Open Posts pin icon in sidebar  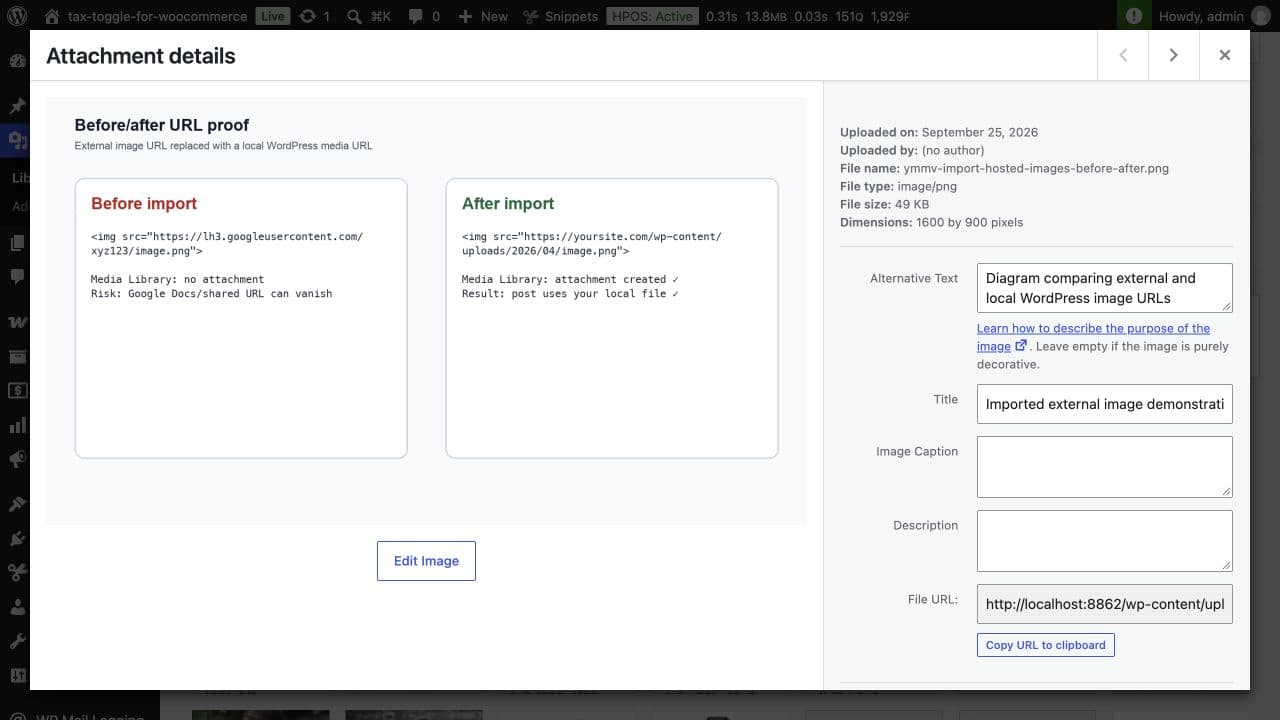tap(16, 105)
